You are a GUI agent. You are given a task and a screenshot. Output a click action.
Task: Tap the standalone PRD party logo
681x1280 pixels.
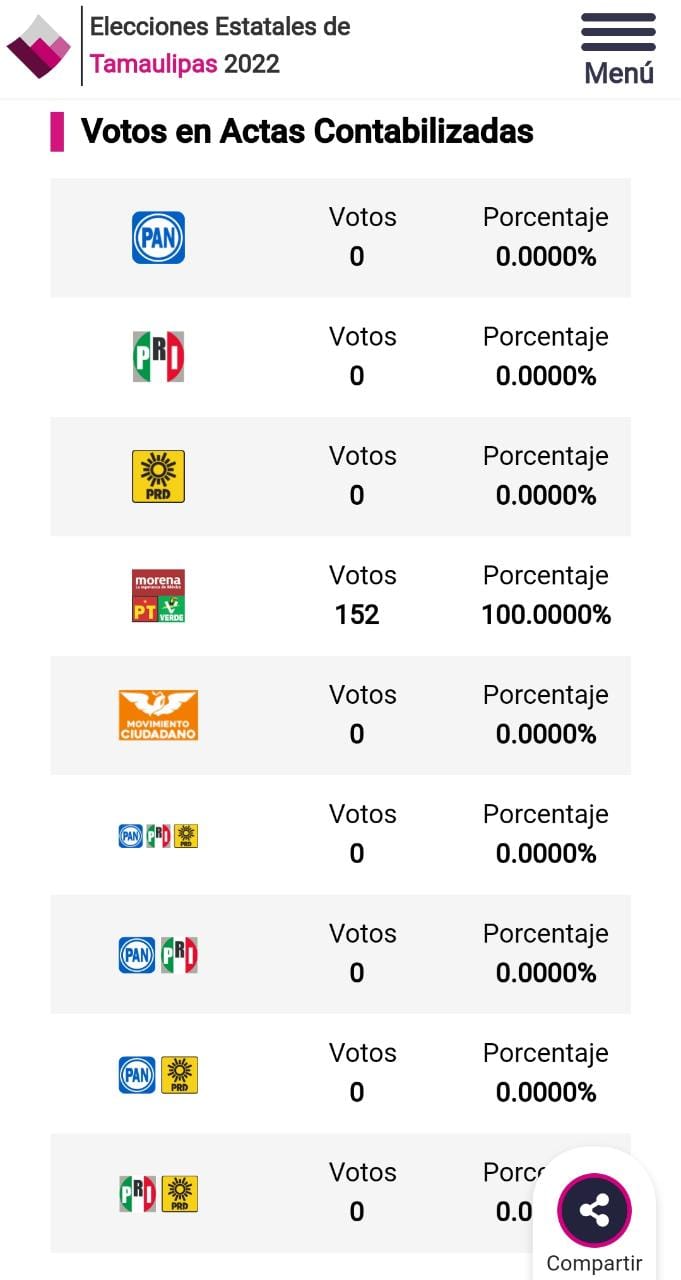coord(158,476)
